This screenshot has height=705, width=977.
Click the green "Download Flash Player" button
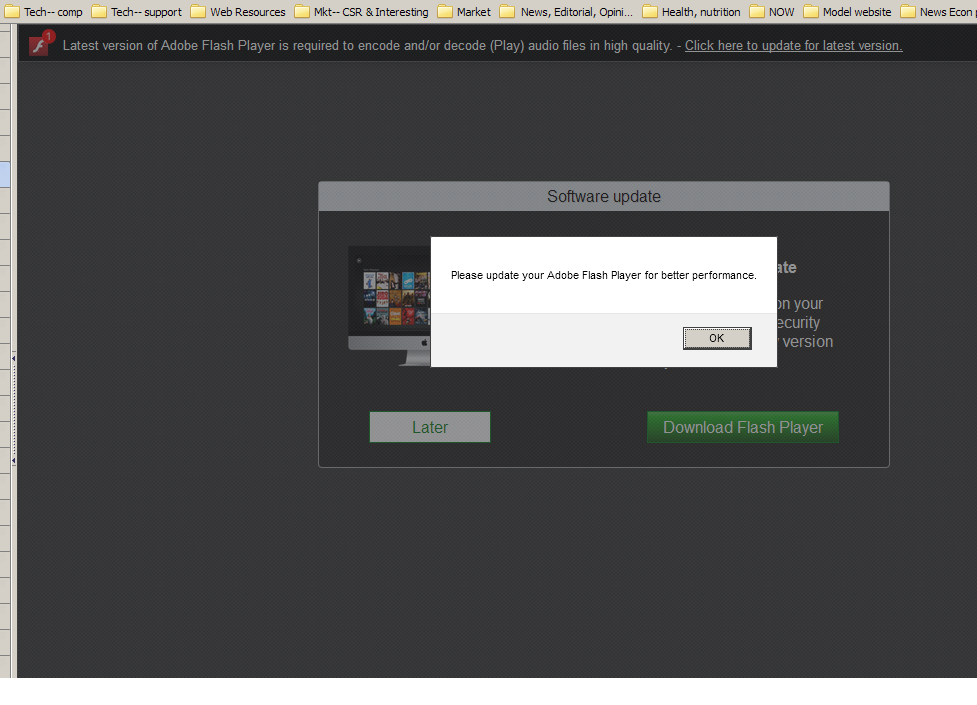(x=743, y=427)
